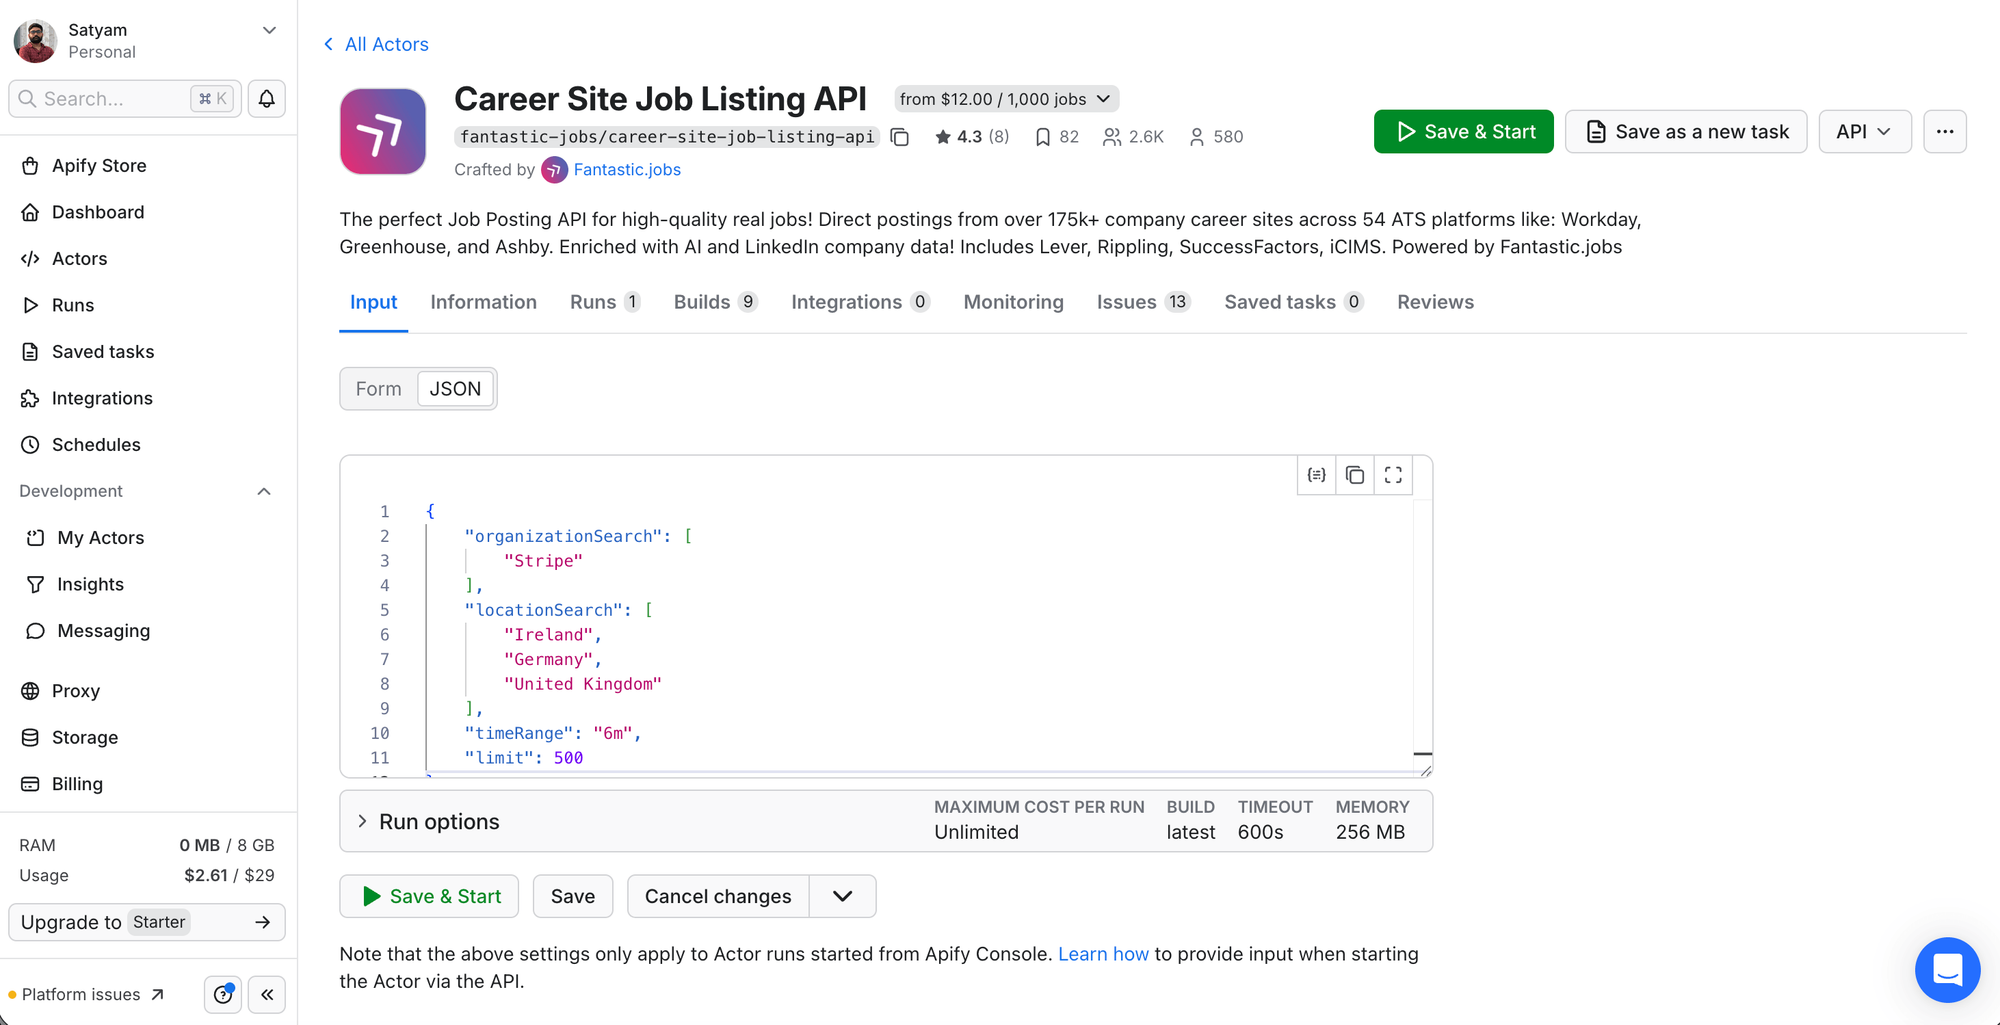Click Save as a new task
Viewport: 2000px width, 1025px height.
1686,132
